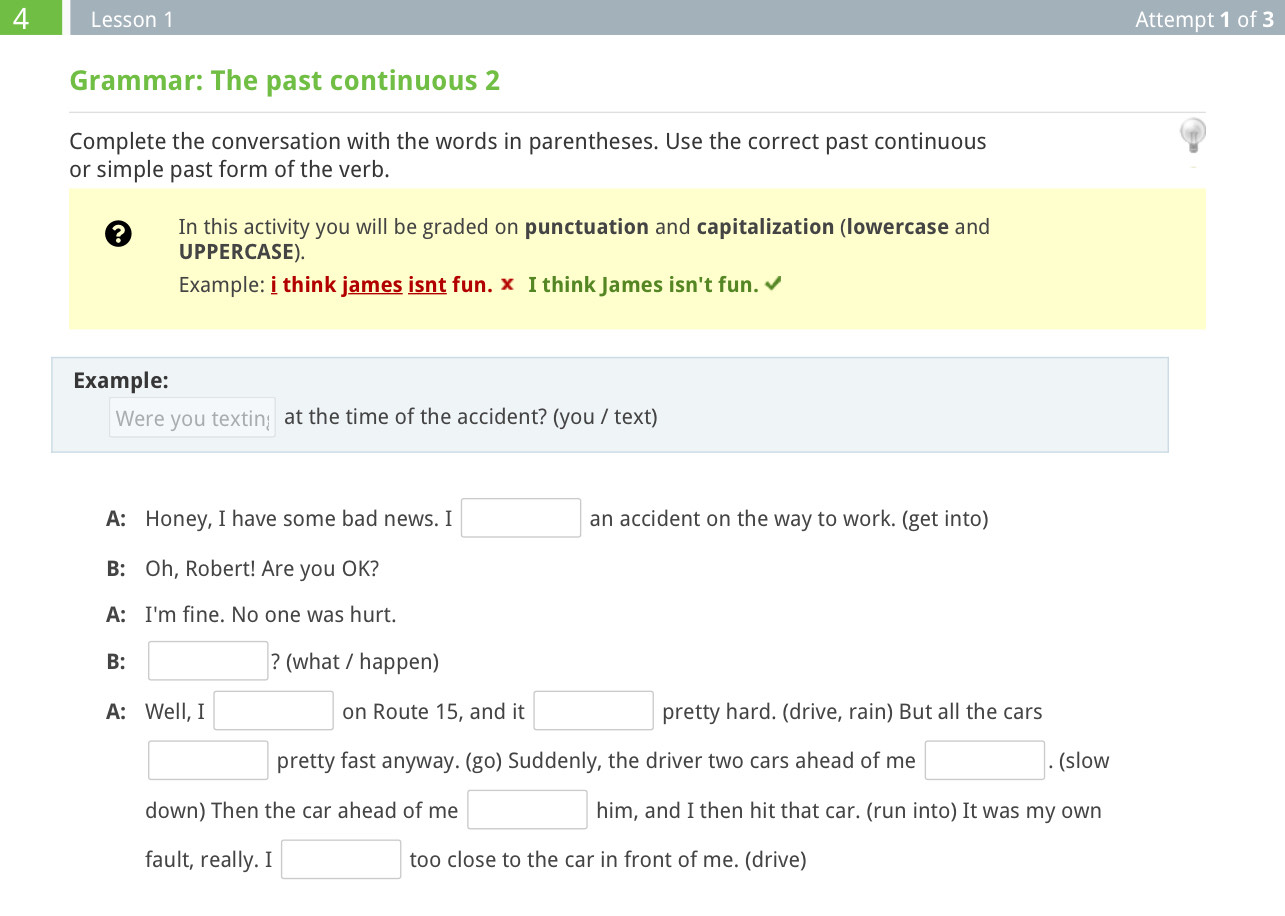The image size is (1285, 916).
Task: Click the incorrect example 'i think james isnt fun.'
Action: pyautogui.click(x=381, y=285)
